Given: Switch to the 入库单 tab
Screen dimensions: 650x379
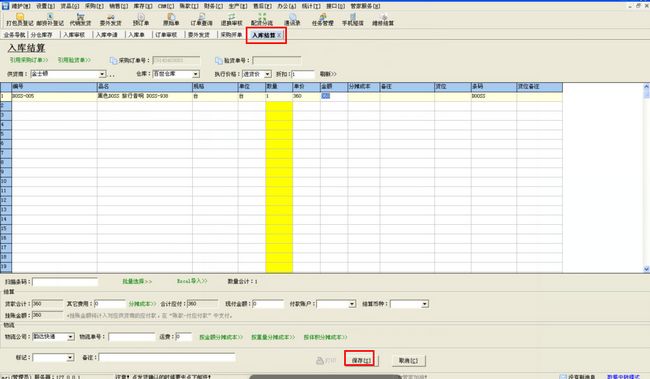Looking at the screenshot, I should click(x=136, y=35).
